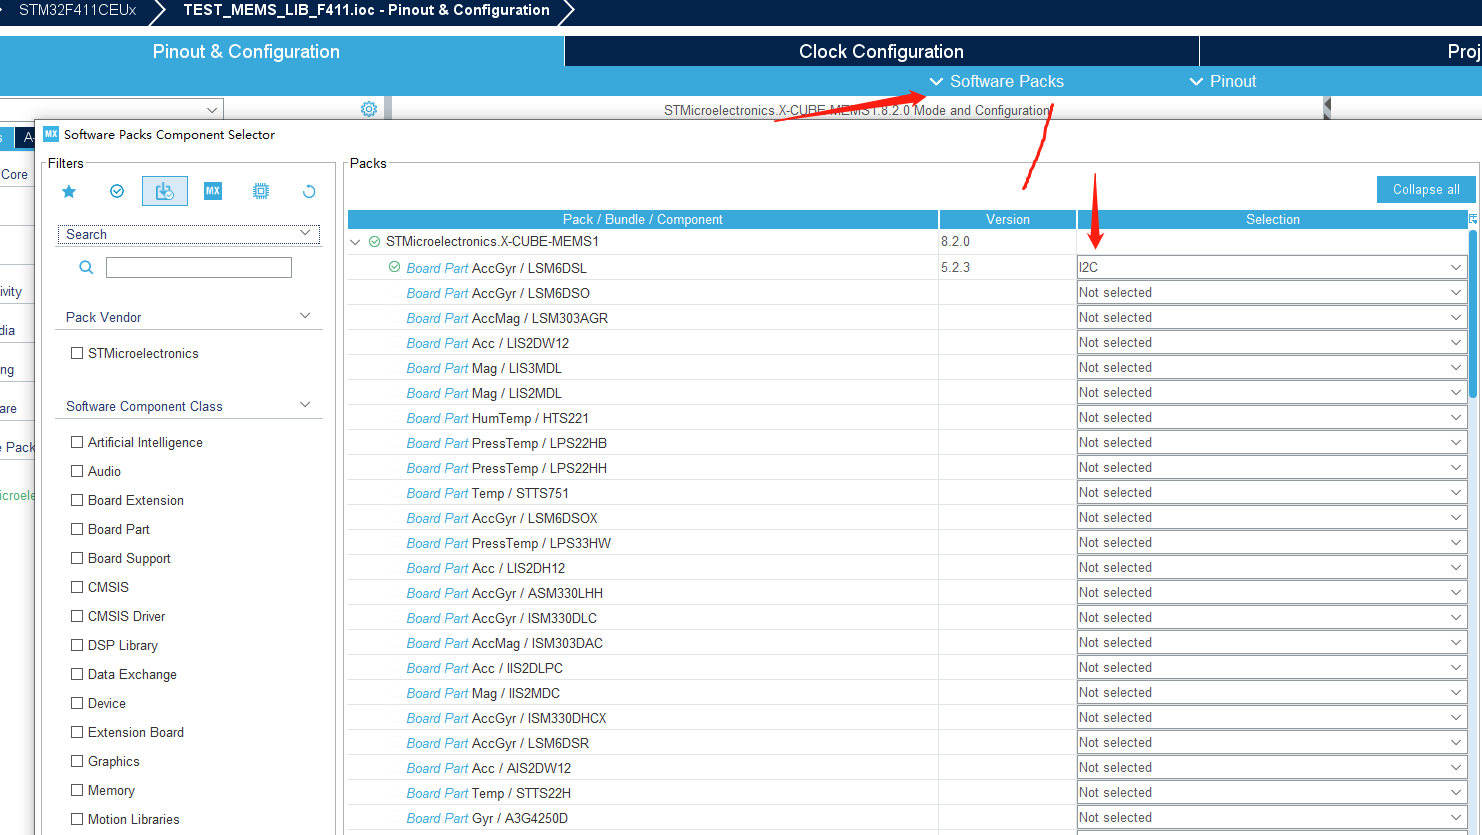
Task: Check the CMSIS checkbox
Action: (77, 587)
